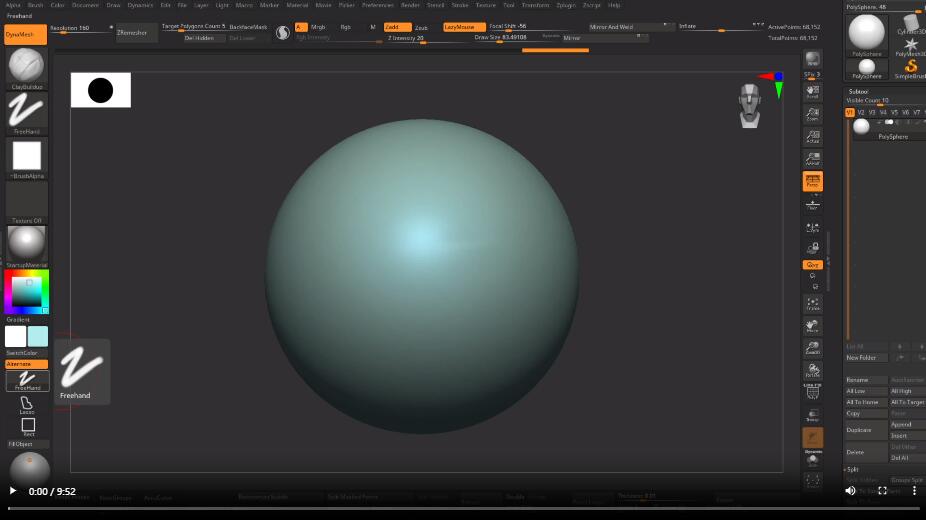Open the Zplugin menu
Screen dimensions: 926x520
tap(566, 5)
